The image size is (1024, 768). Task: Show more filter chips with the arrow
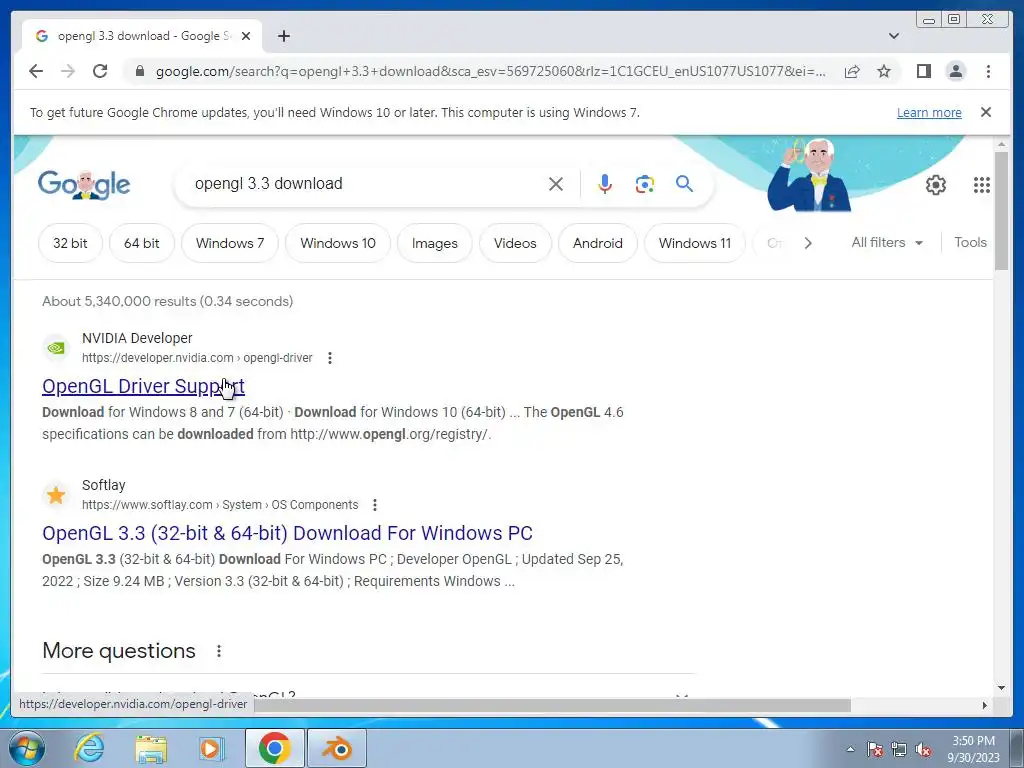coord(808,243)
